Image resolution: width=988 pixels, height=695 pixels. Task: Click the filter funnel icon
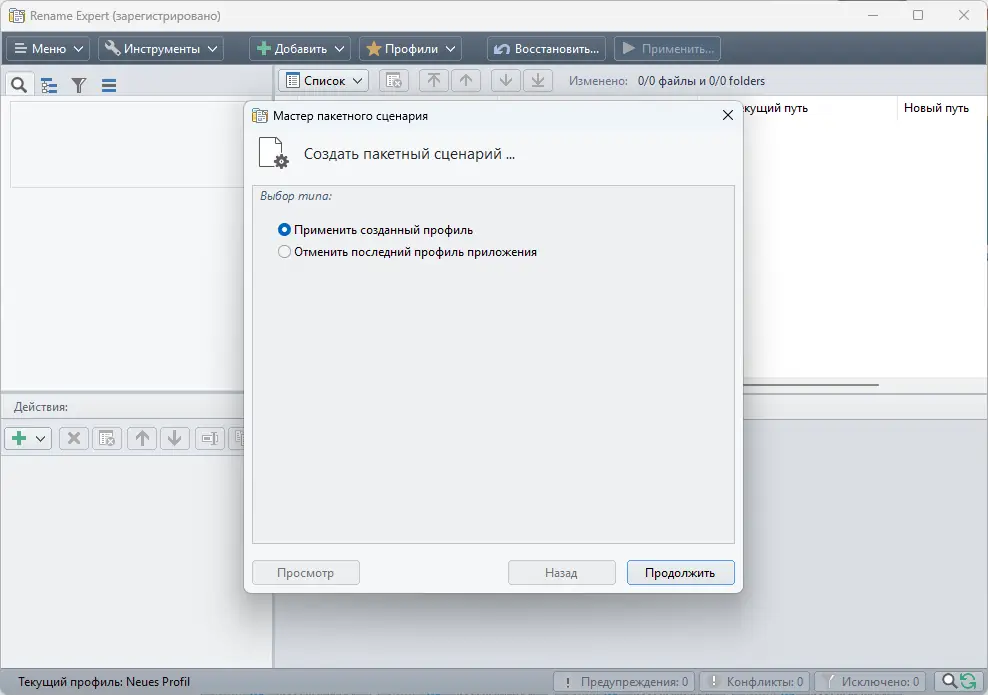[79, 85]
